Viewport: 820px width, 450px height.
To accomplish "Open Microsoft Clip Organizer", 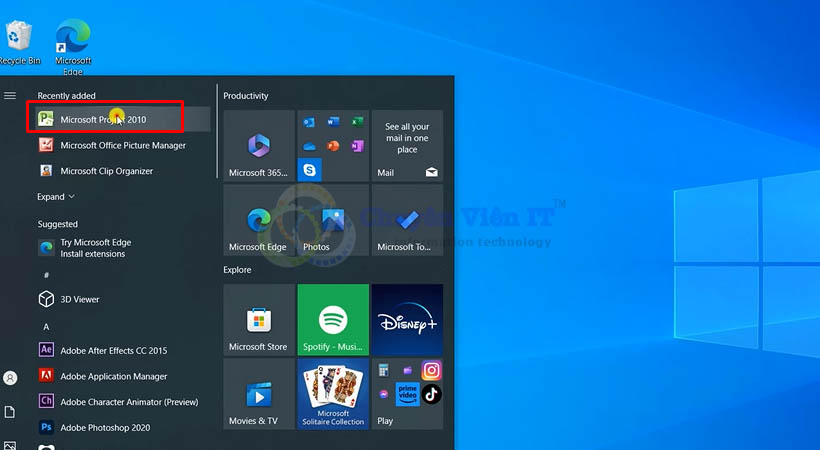I will [x=106, y=171].
